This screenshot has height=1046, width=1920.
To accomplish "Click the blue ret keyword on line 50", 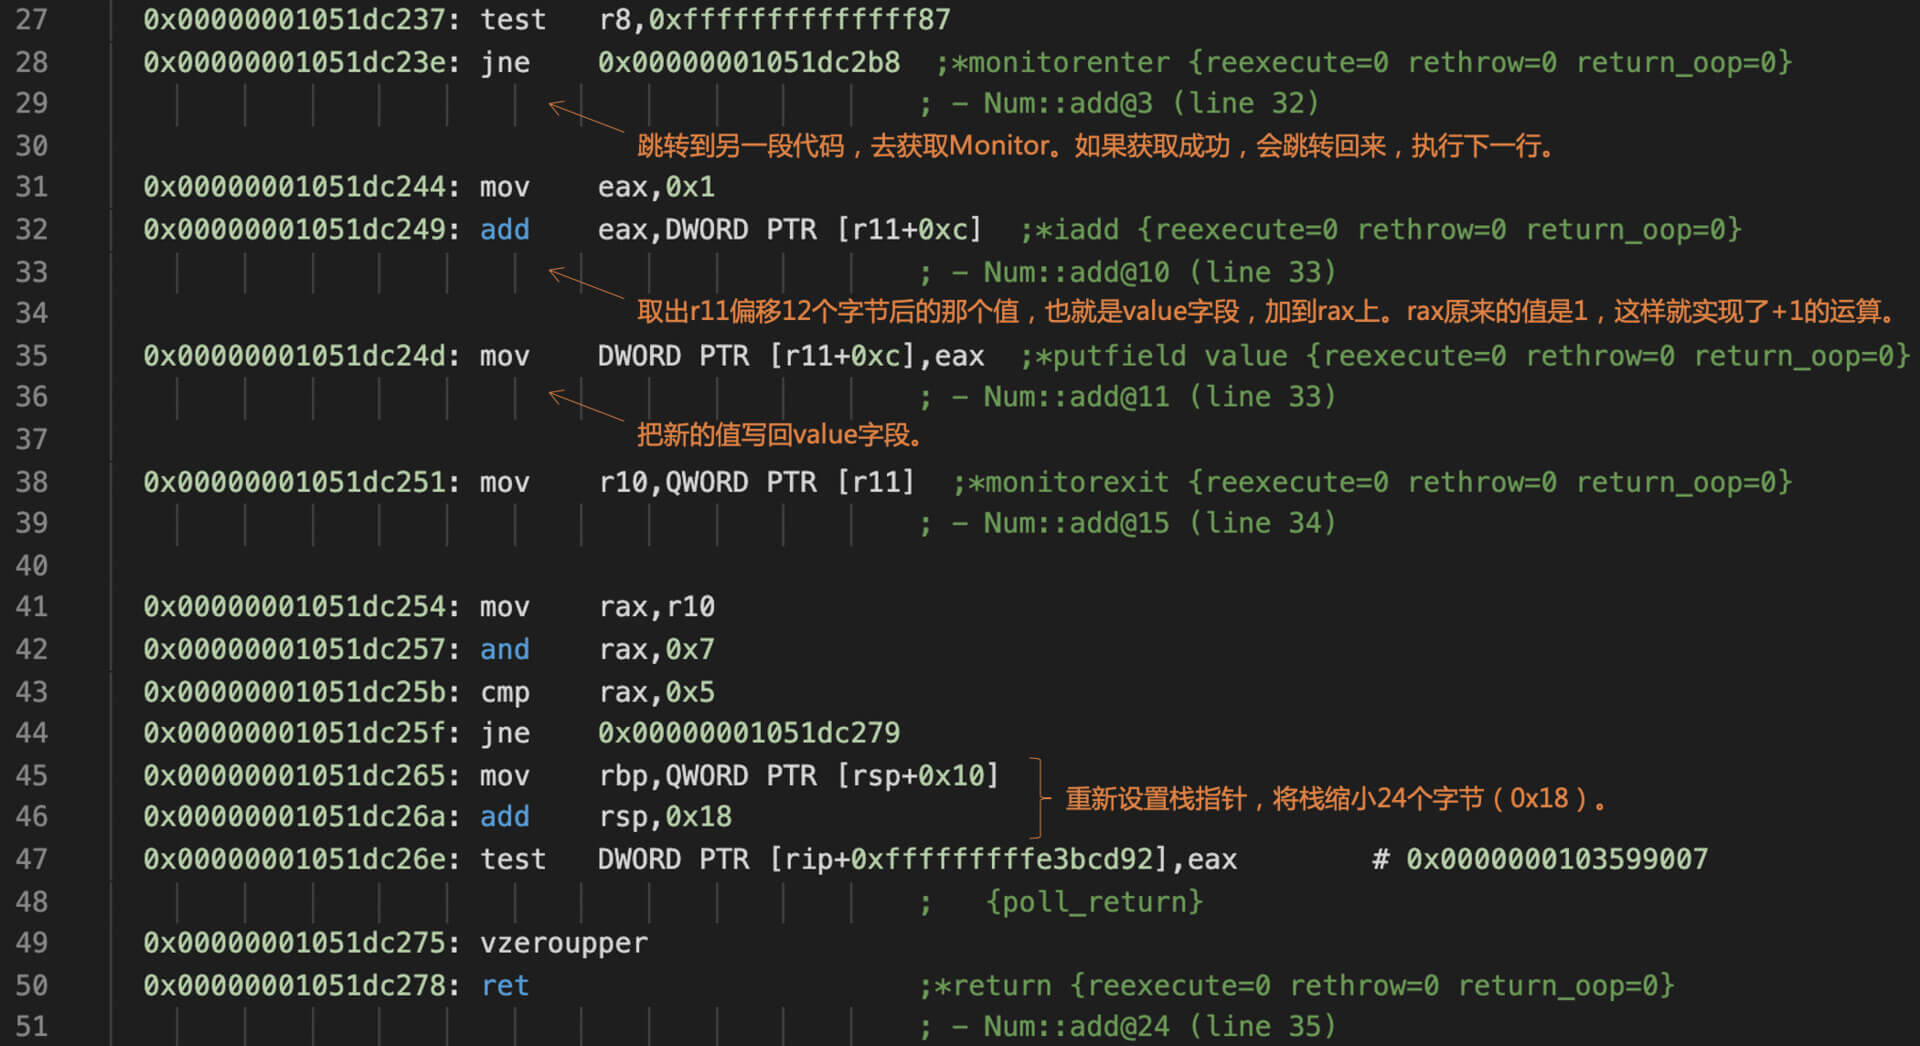I will [x=504, y=986].
